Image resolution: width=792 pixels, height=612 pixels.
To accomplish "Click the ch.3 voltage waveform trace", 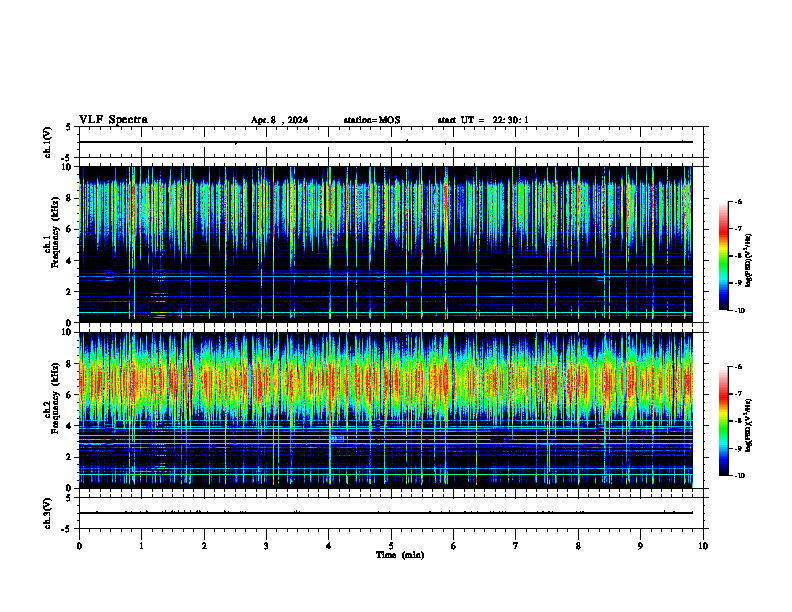I will coord(385,513).
